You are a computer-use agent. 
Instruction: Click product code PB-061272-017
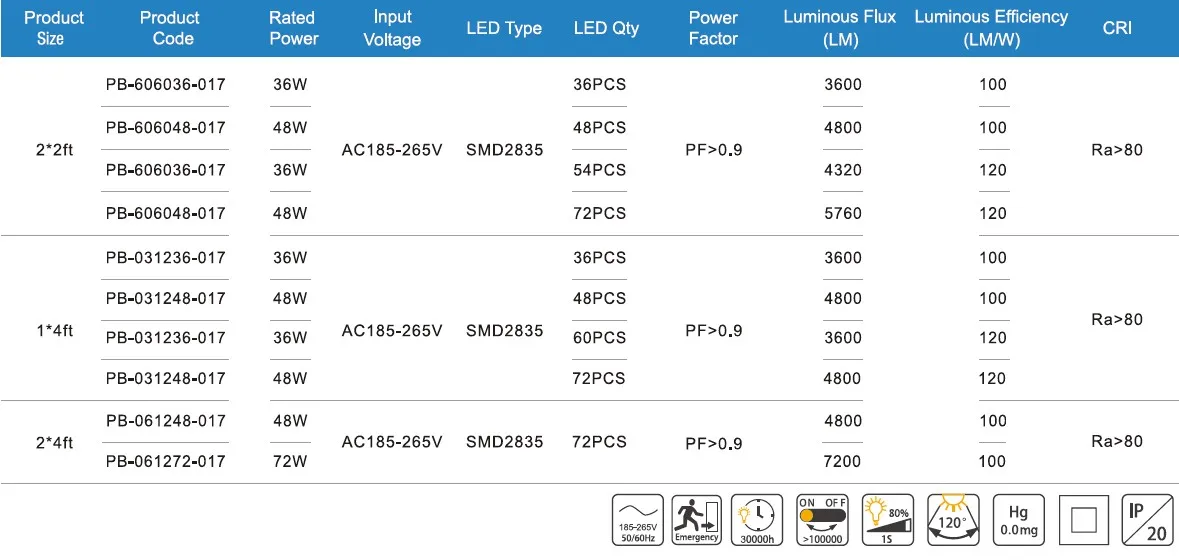tap(166, 462)
